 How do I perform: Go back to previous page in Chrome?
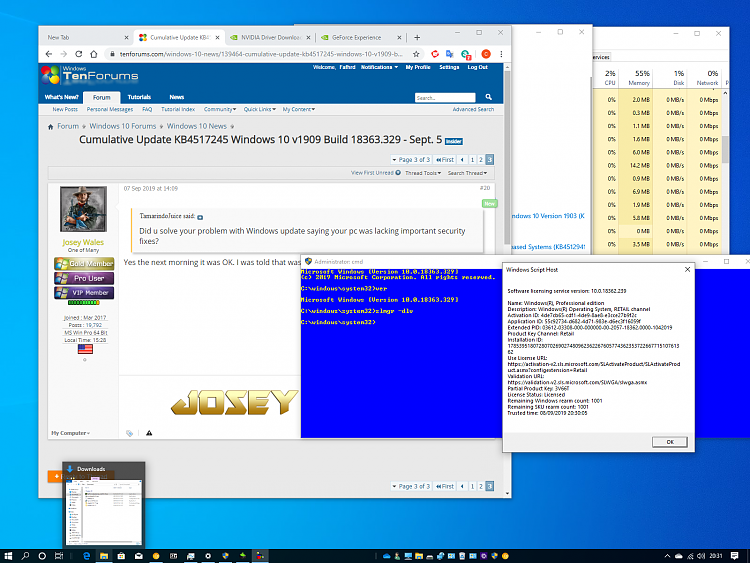coord(49,54)
